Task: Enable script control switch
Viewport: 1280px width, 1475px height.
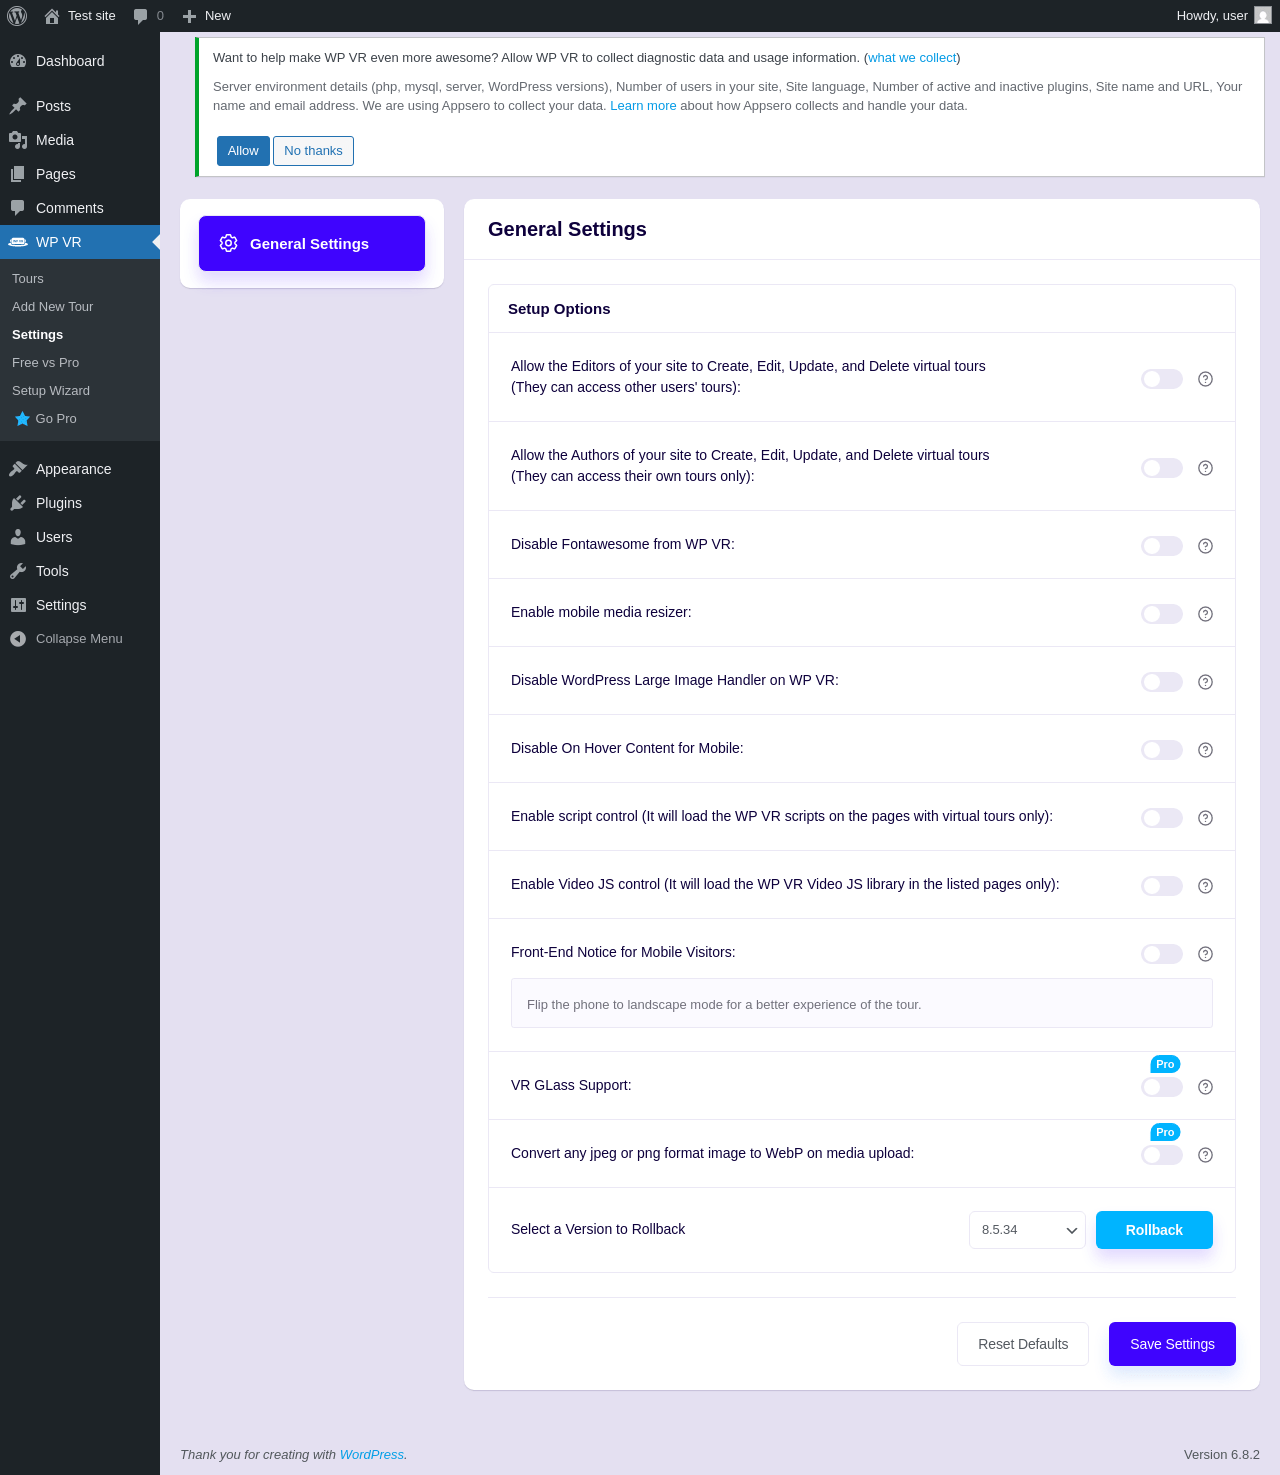Action: tap(1162, 818)
